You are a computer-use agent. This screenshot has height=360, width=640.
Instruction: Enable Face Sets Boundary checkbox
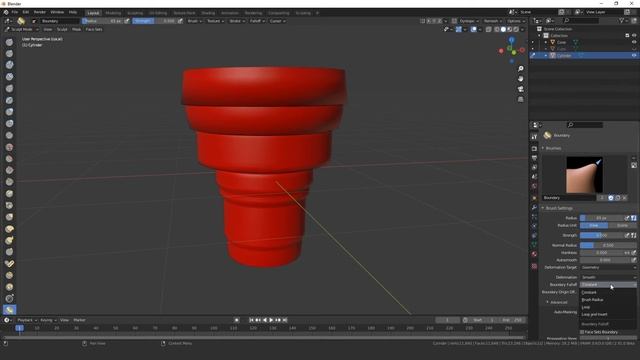(582, 332)
